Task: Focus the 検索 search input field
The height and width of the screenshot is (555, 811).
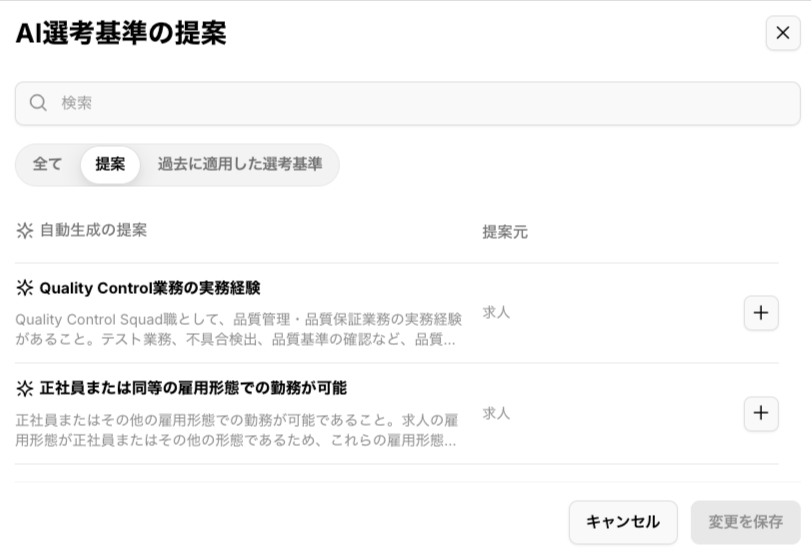Action: click(x=420, y=103)
